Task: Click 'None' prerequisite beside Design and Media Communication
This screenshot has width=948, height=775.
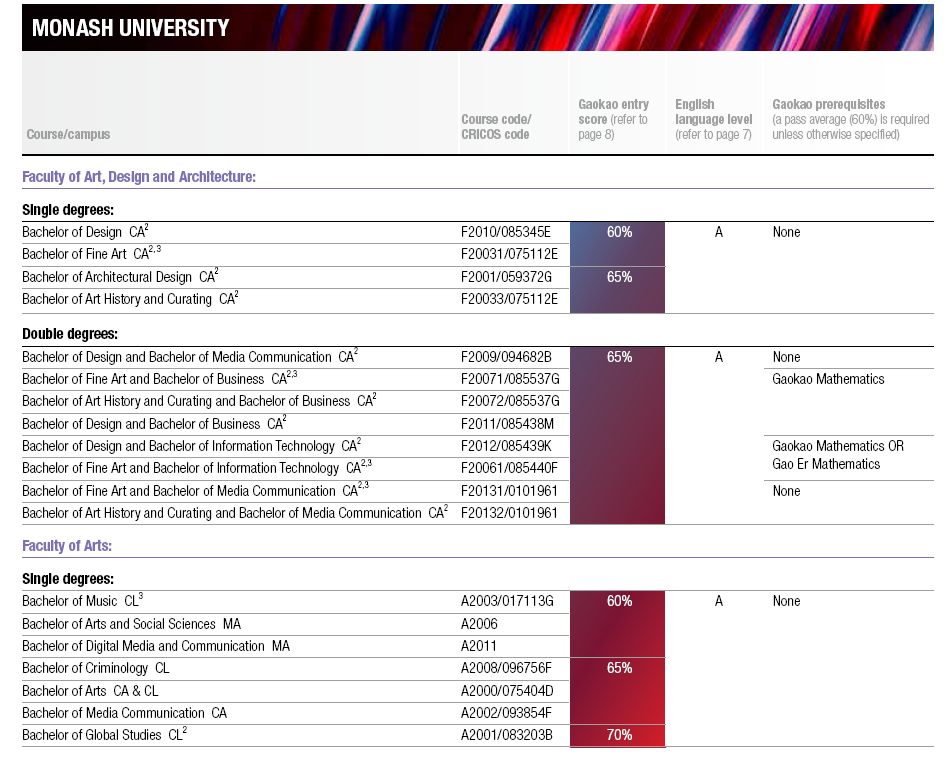Action: click(x=786, y=357)
